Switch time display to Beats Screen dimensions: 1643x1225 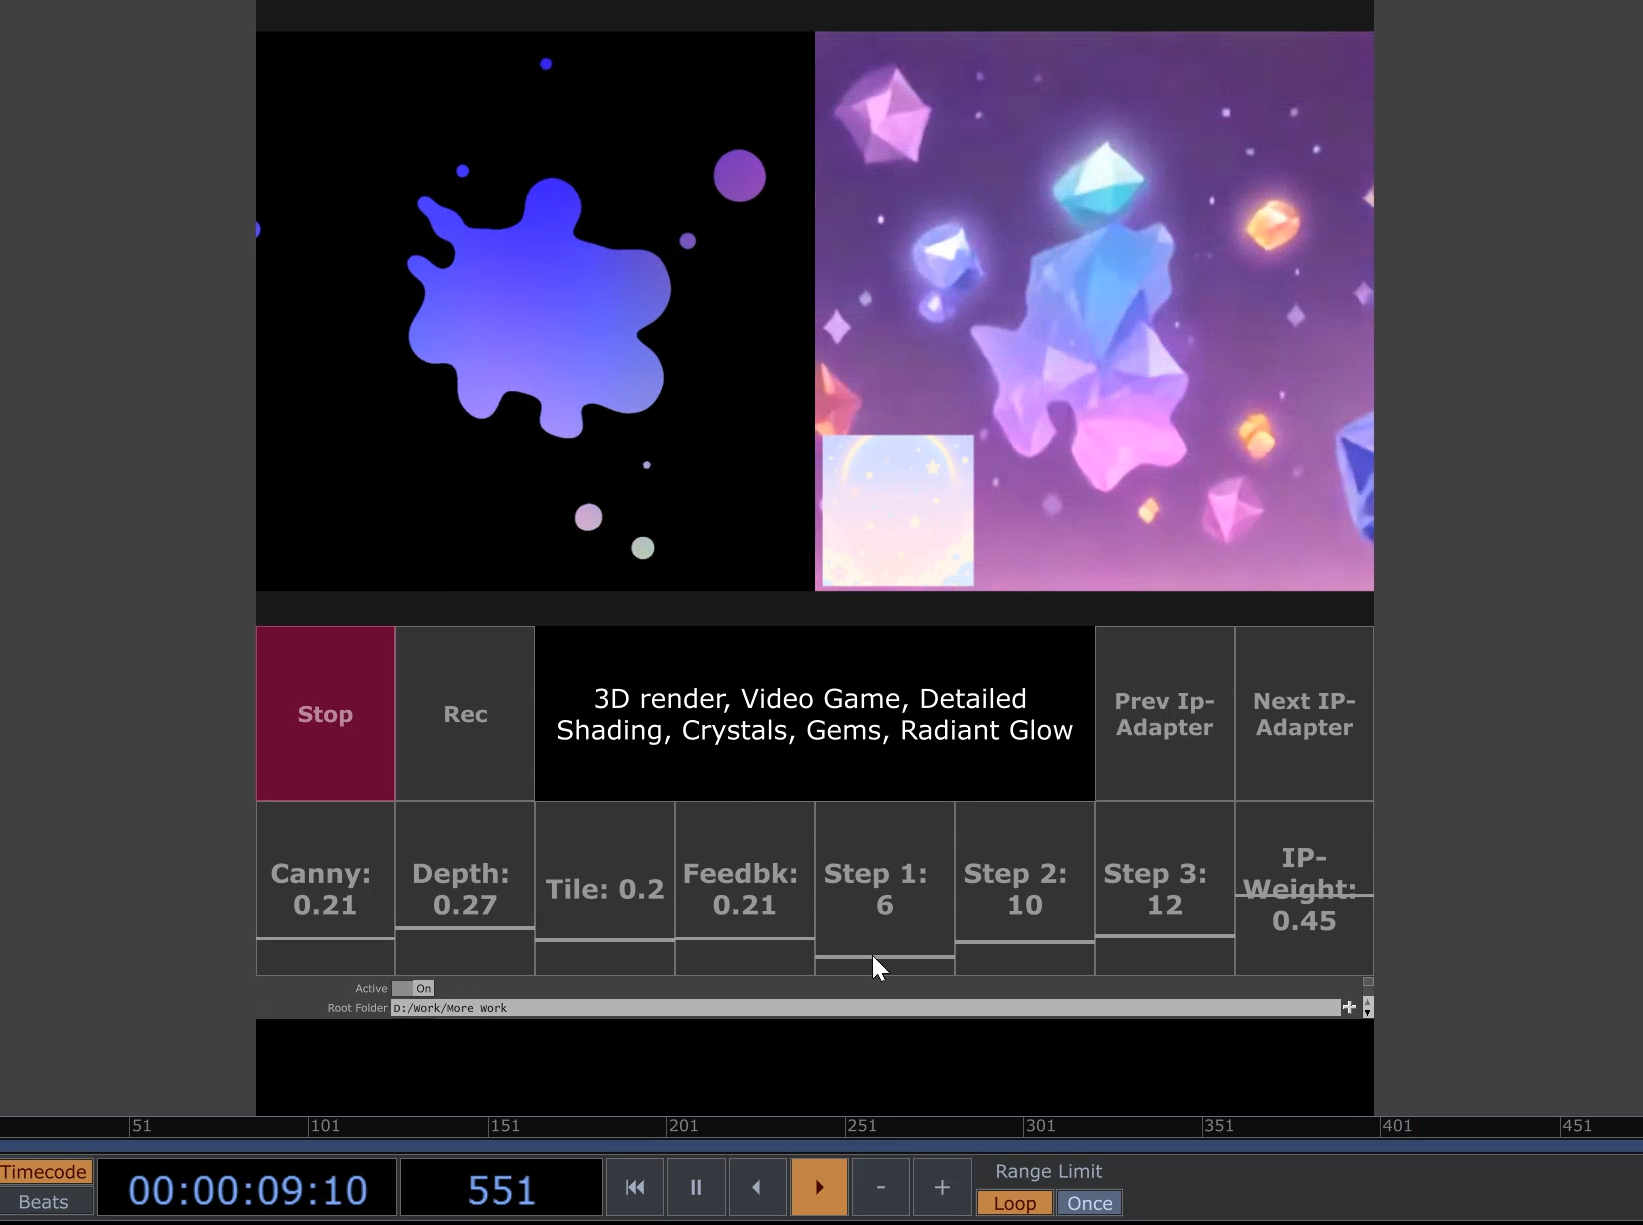pyautogui.click(x=45, y=1202)
